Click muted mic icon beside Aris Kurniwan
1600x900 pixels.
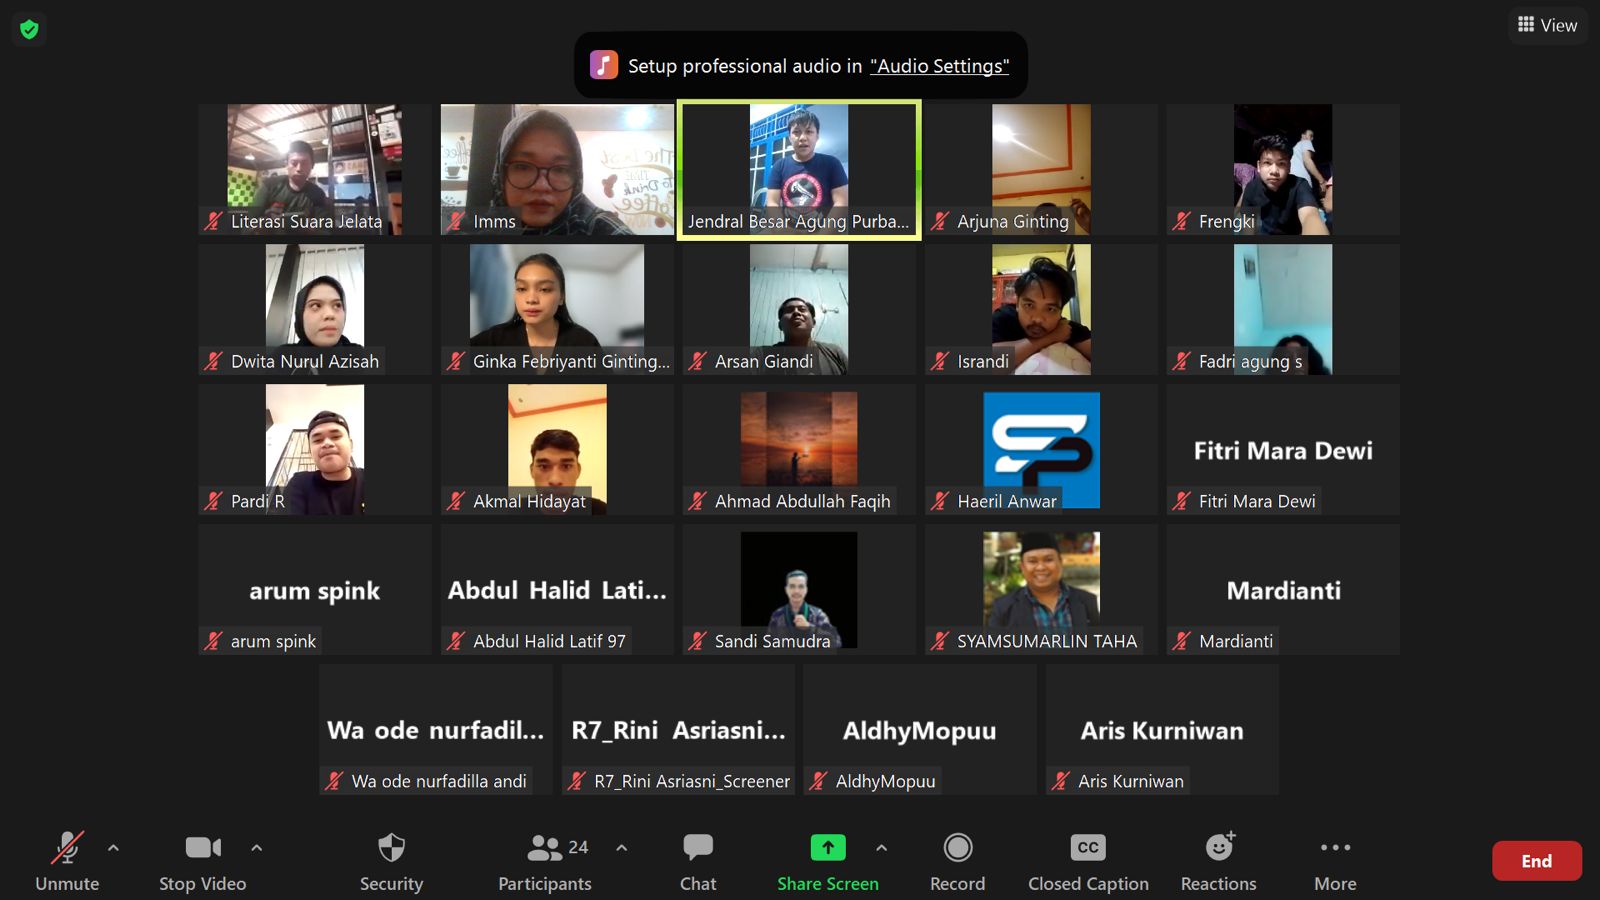tap(1061, 781)
